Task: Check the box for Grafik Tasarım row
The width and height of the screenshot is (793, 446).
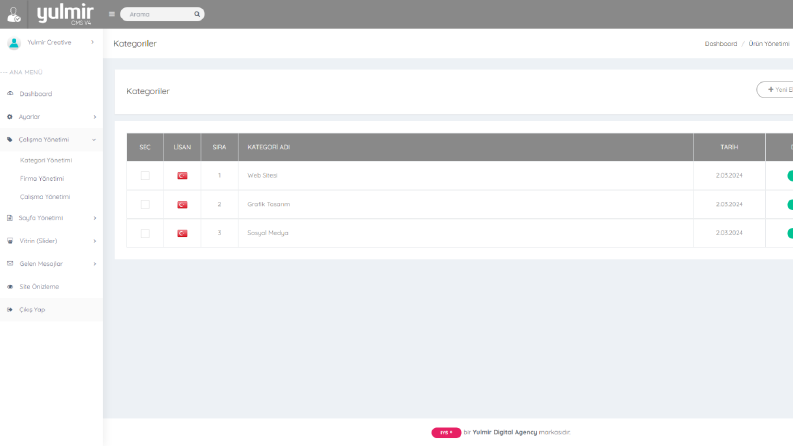Action: click(145, 204)
